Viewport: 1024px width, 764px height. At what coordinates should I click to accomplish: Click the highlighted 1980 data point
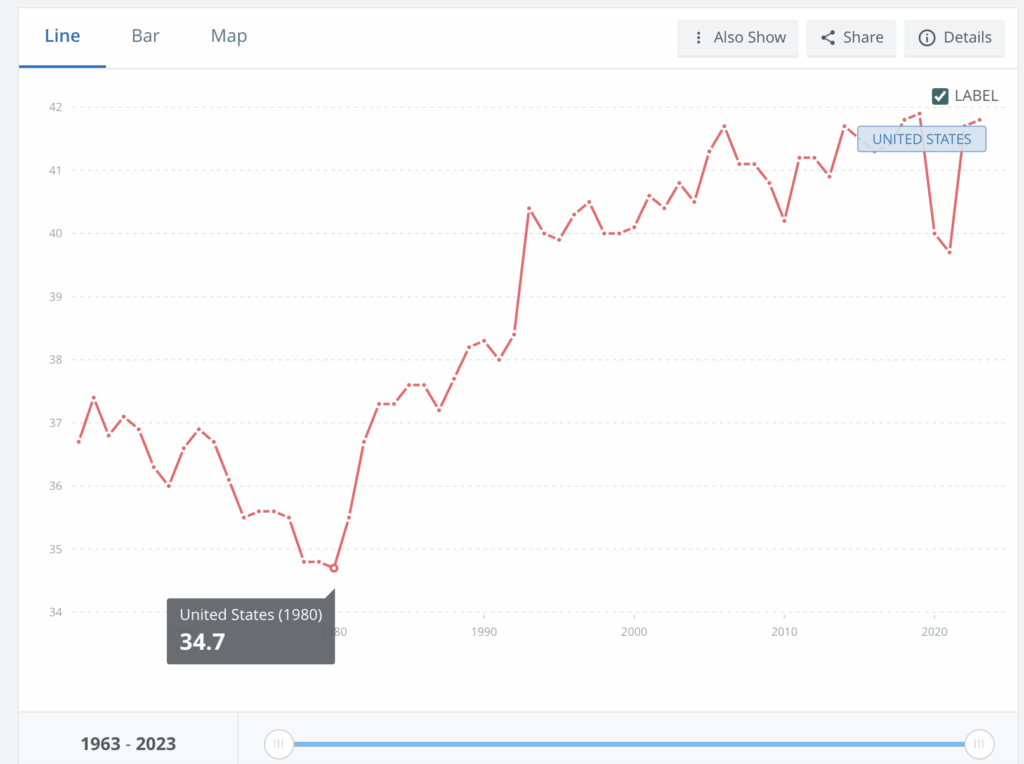tap(334, 568)
